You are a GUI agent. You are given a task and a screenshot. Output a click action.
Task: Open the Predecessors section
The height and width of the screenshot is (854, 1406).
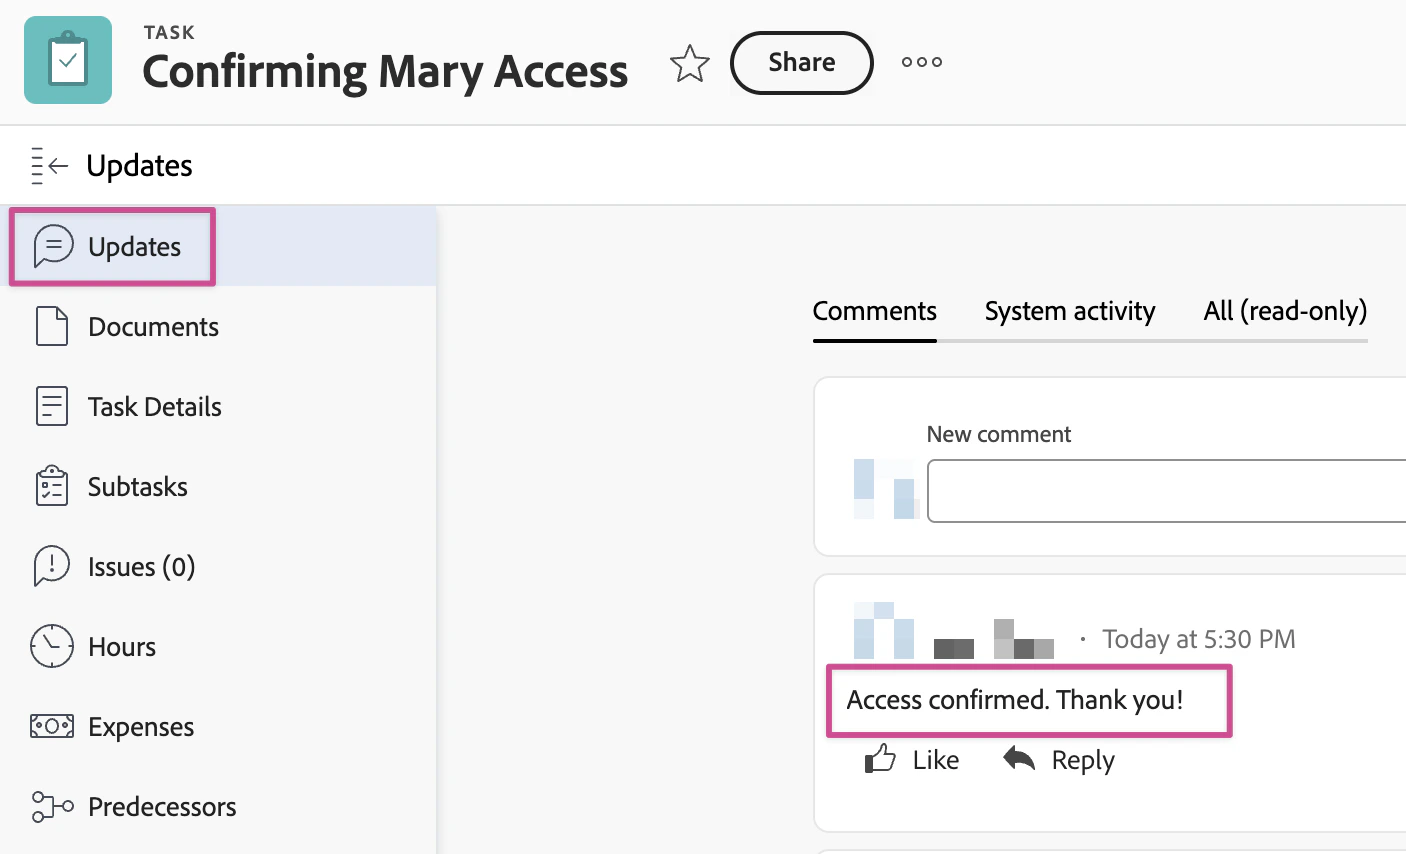coord(162,807)
